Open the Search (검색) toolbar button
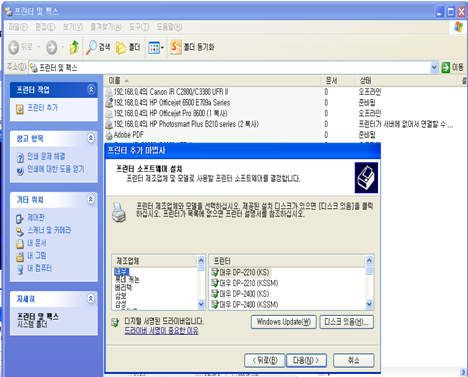Viewport: 468px width, 377px height. [x=98, y=47]
